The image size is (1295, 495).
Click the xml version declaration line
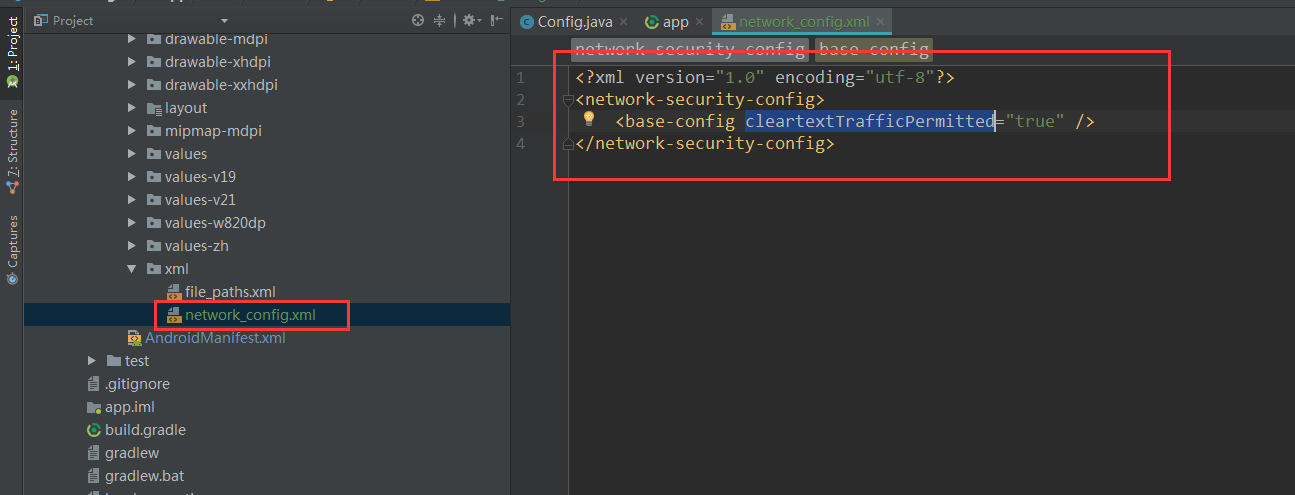pos(765,77)
